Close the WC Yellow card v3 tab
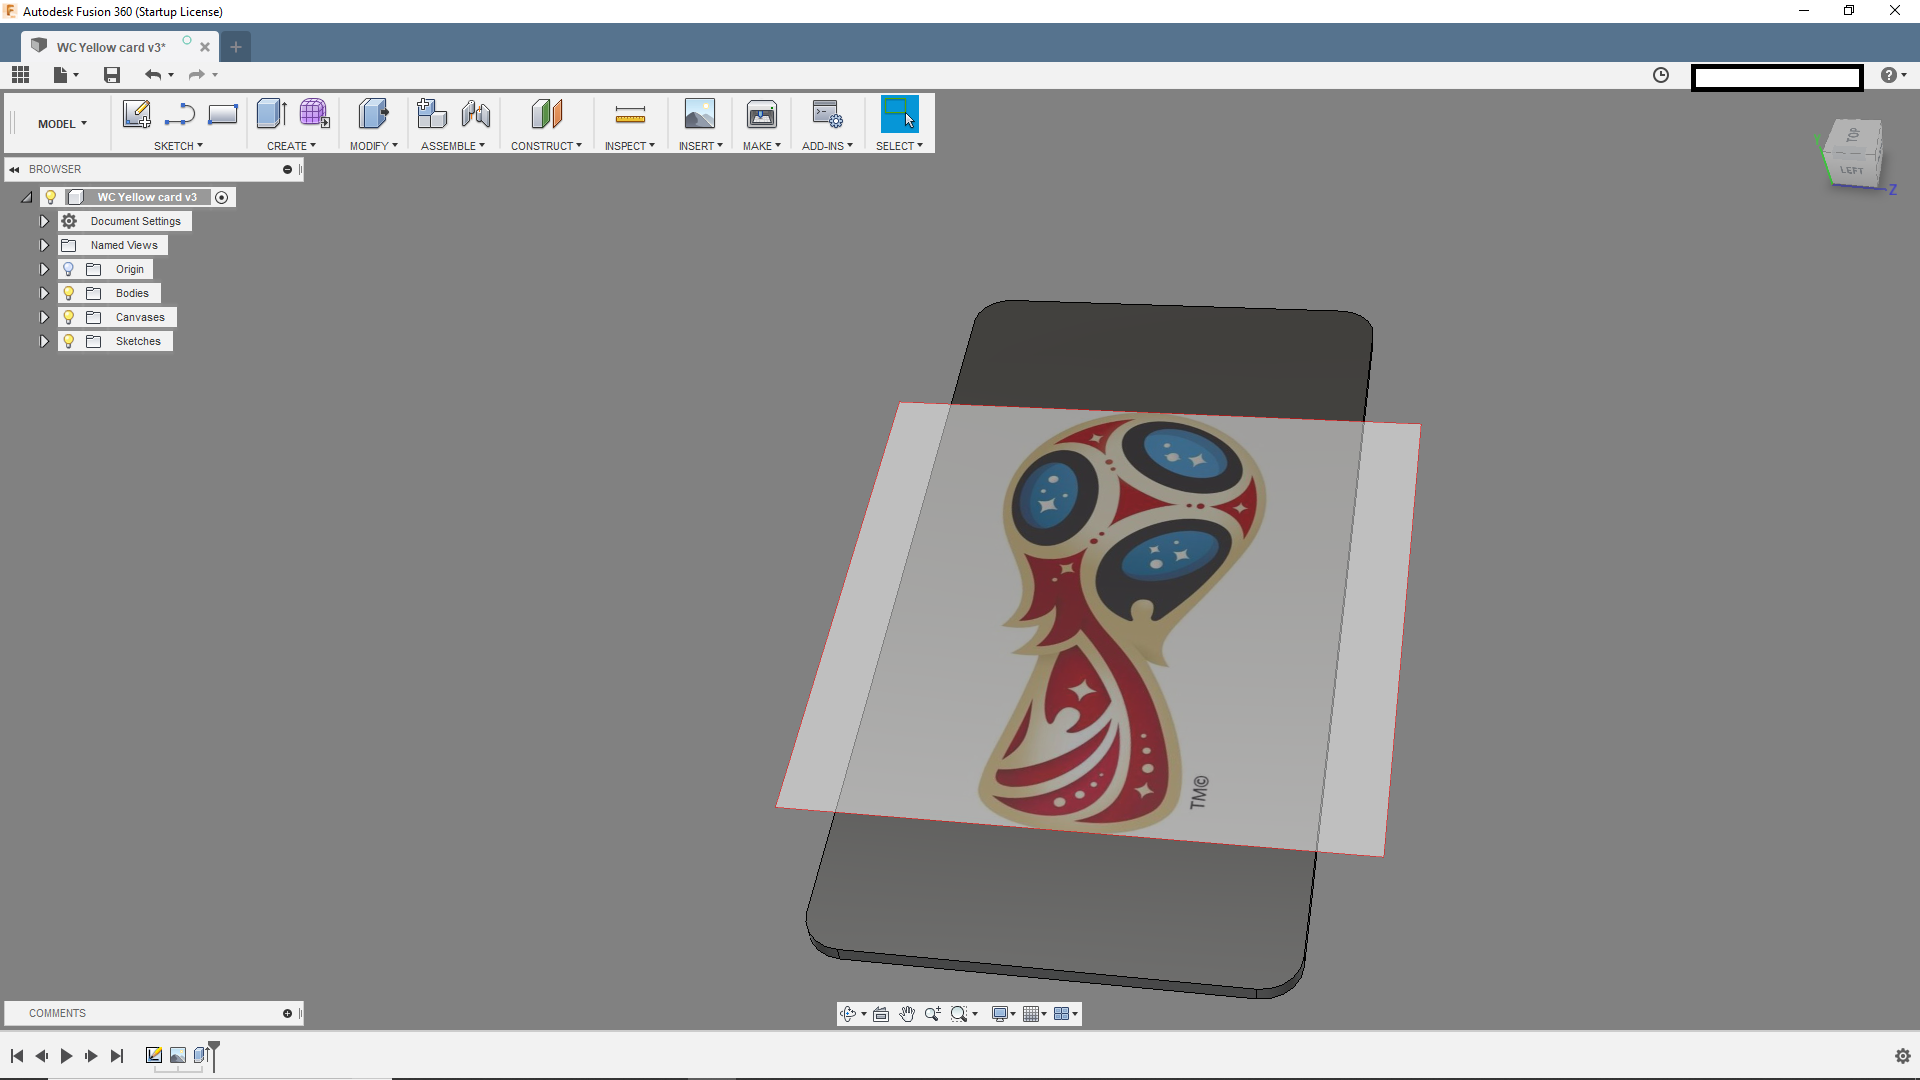1920x1080 pixels. 205,47
